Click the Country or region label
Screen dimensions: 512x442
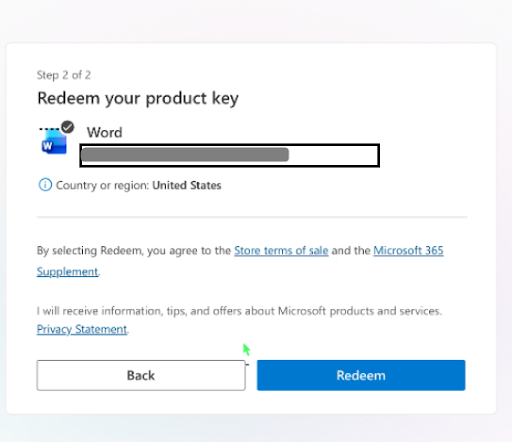point(102,185)
